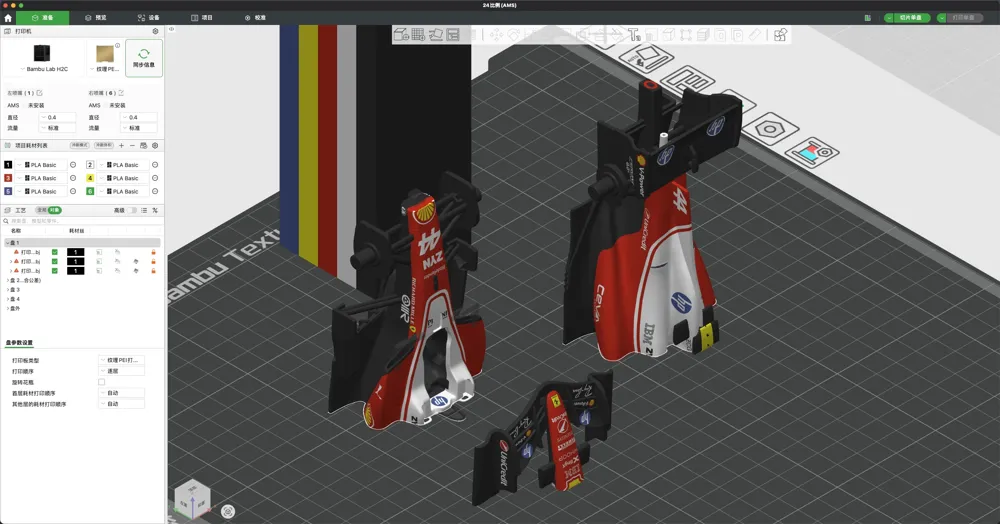Select the Bambu Lab H2C printer dropdown
Image resolution: width=1000 pixels, height=524 pixels.
point(43,58)
